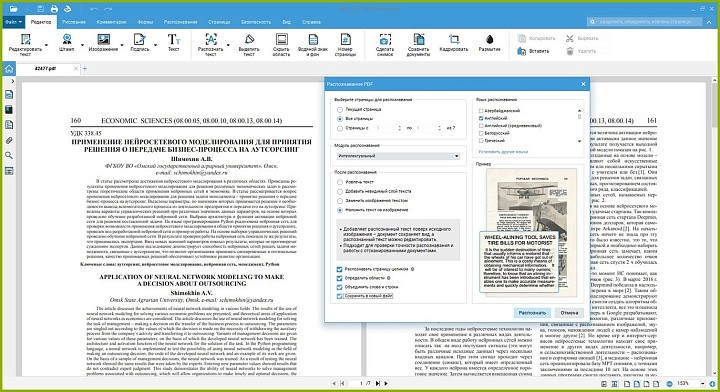
Task: Click the Home icon beside document tabs
Action: point(9,69)
